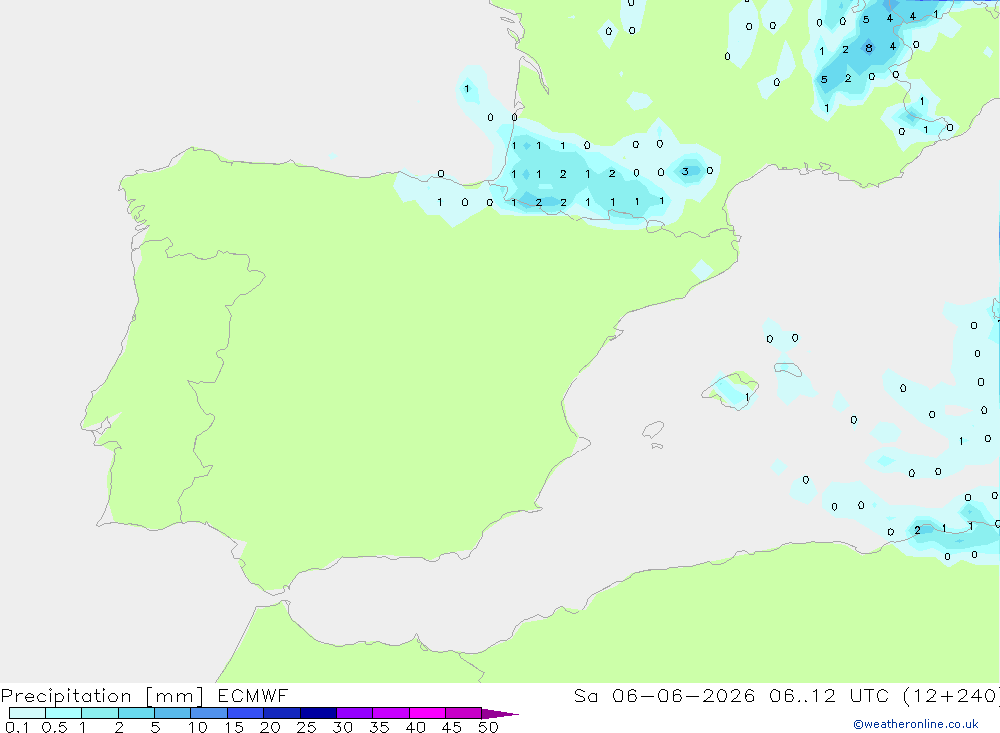Viewport: 1000px width, 733px height.
Task: Click the legend label "25"
Action: pos(306,727)
